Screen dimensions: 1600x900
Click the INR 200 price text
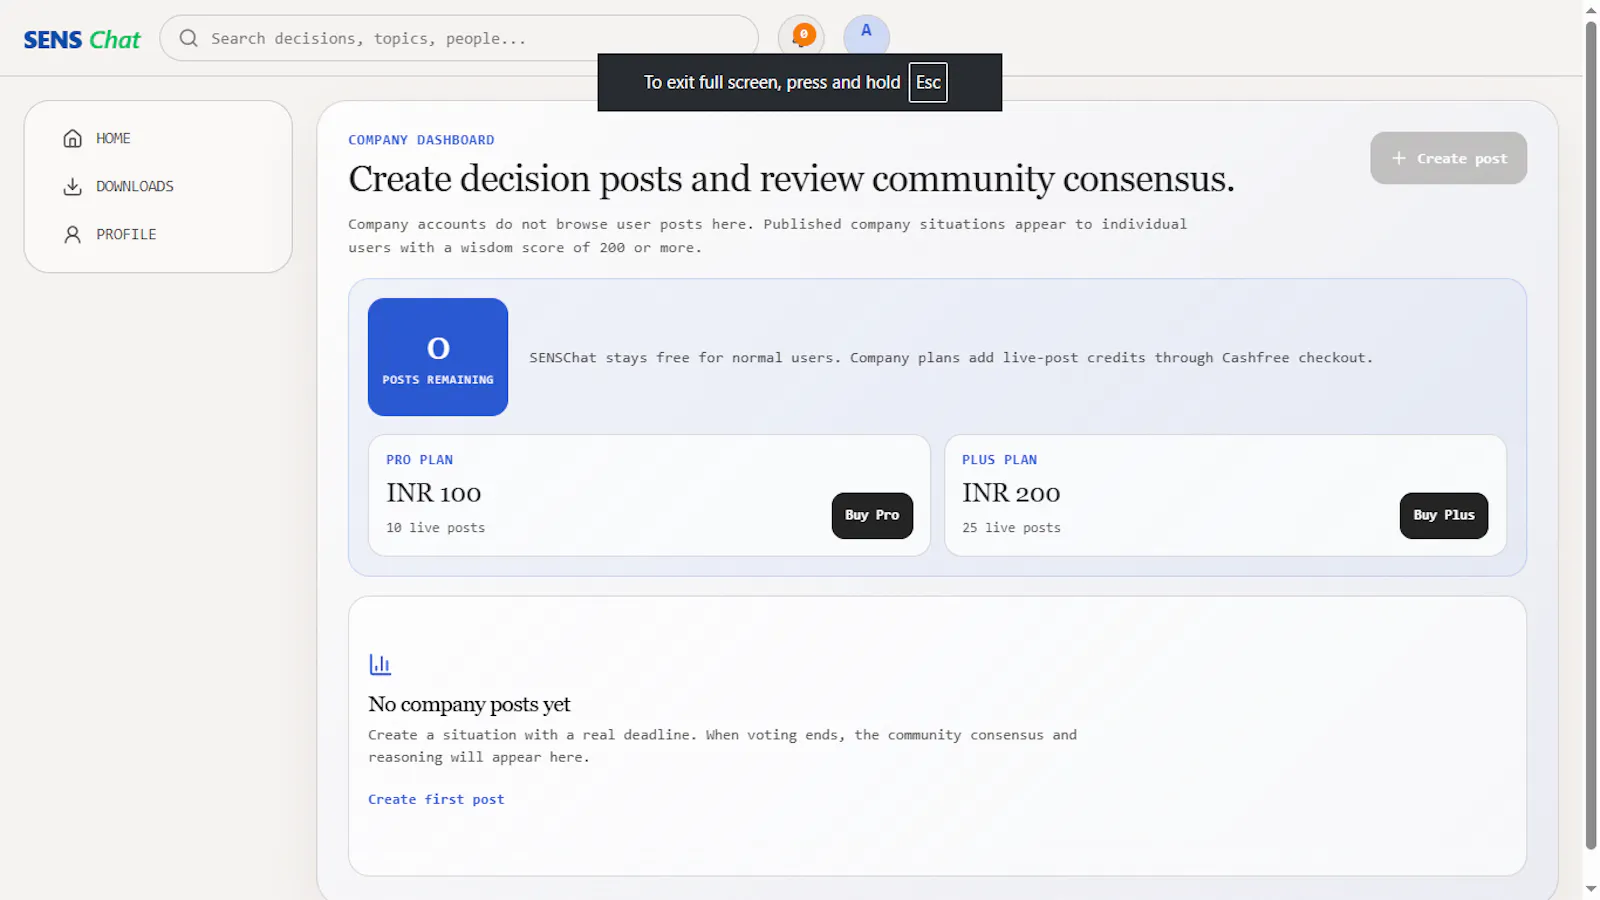pos(1011,493)
